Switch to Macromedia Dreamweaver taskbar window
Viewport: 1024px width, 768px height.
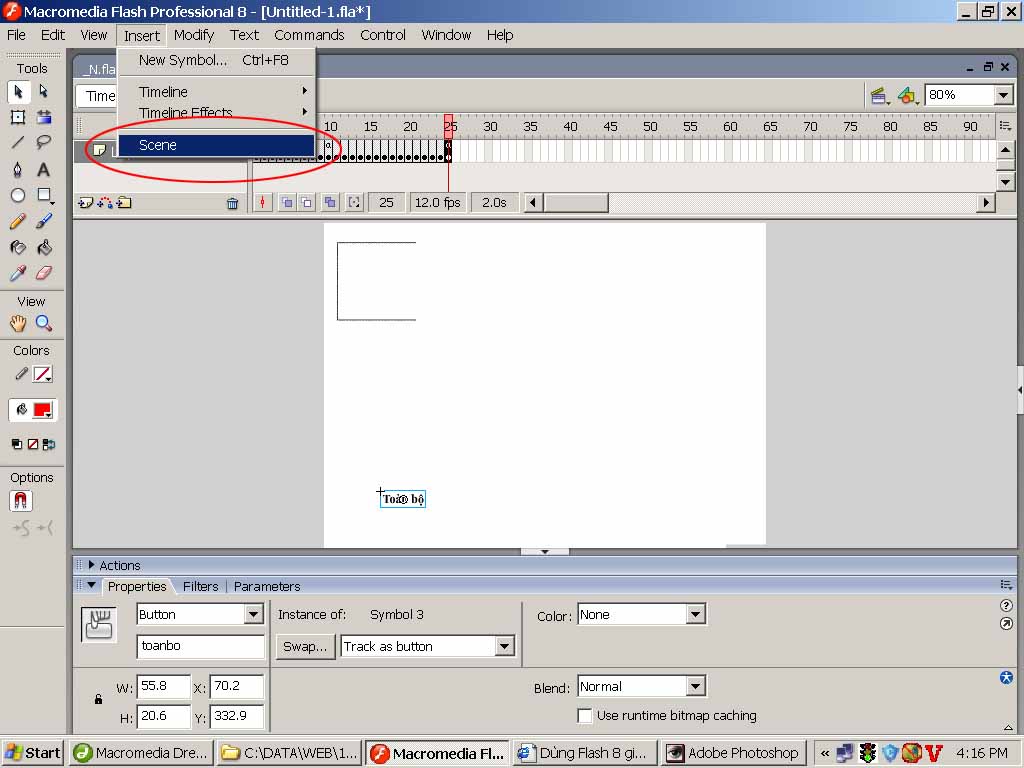142,753
